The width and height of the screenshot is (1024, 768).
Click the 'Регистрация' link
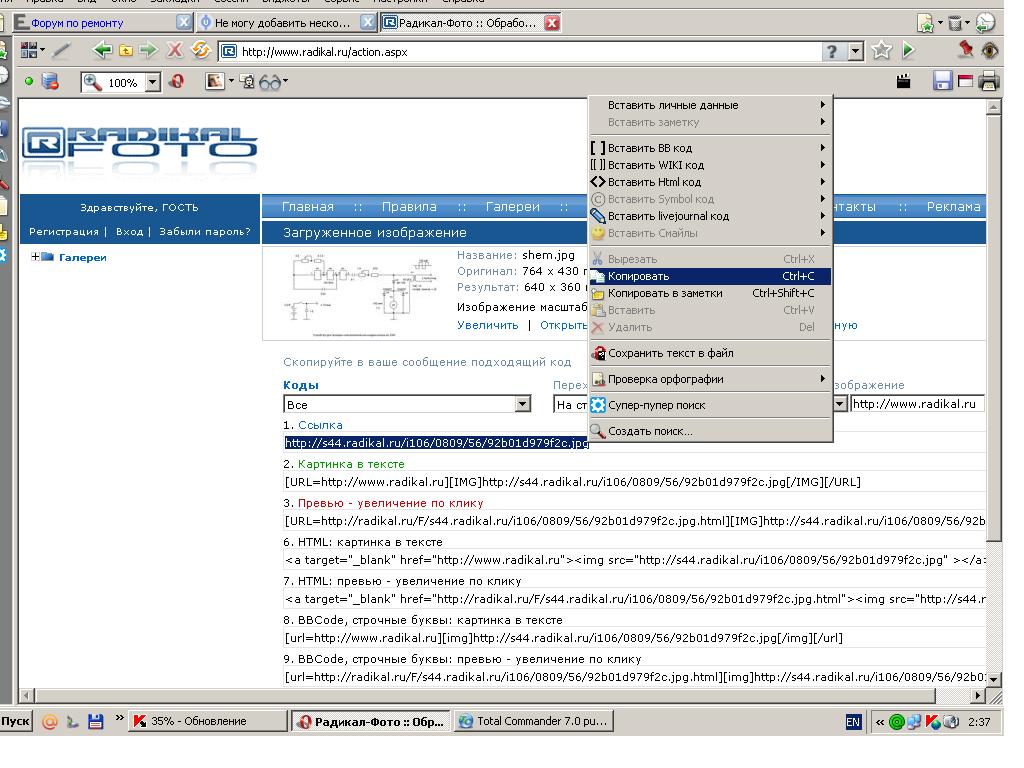point(63,232)
